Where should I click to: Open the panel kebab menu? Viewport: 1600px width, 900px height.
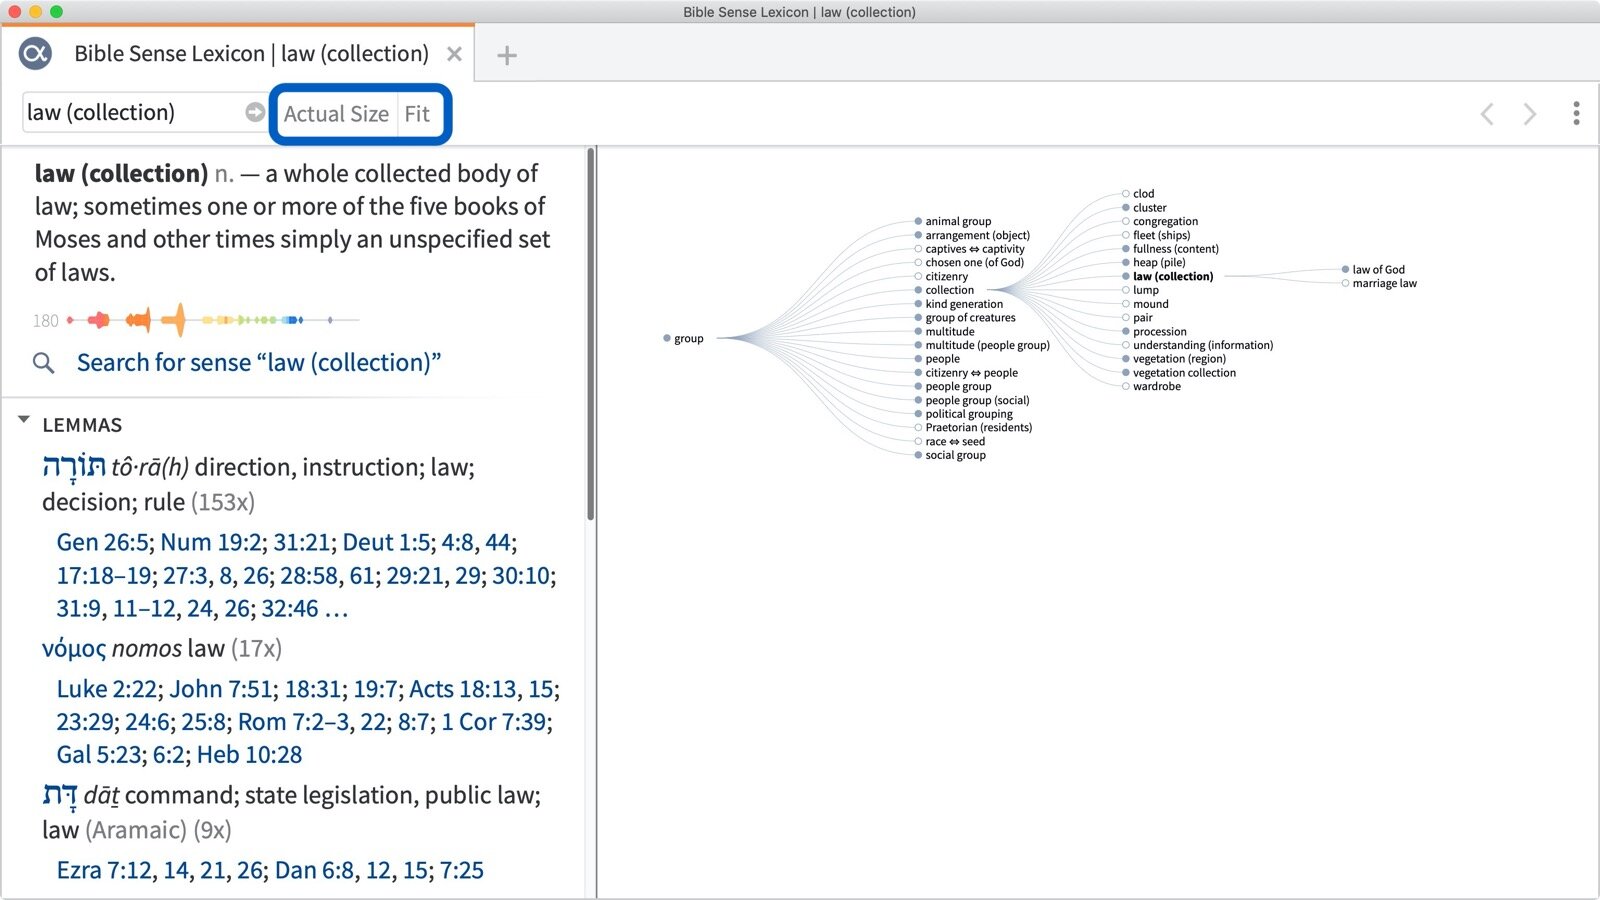(x=1576, y=113)
